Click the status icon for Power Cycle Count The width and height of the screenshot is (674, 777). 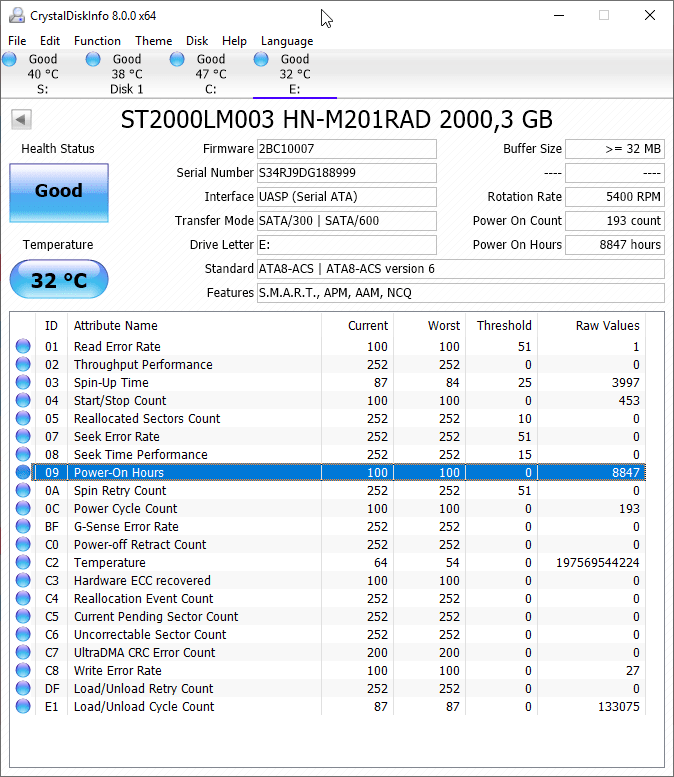tap(23, 508)
